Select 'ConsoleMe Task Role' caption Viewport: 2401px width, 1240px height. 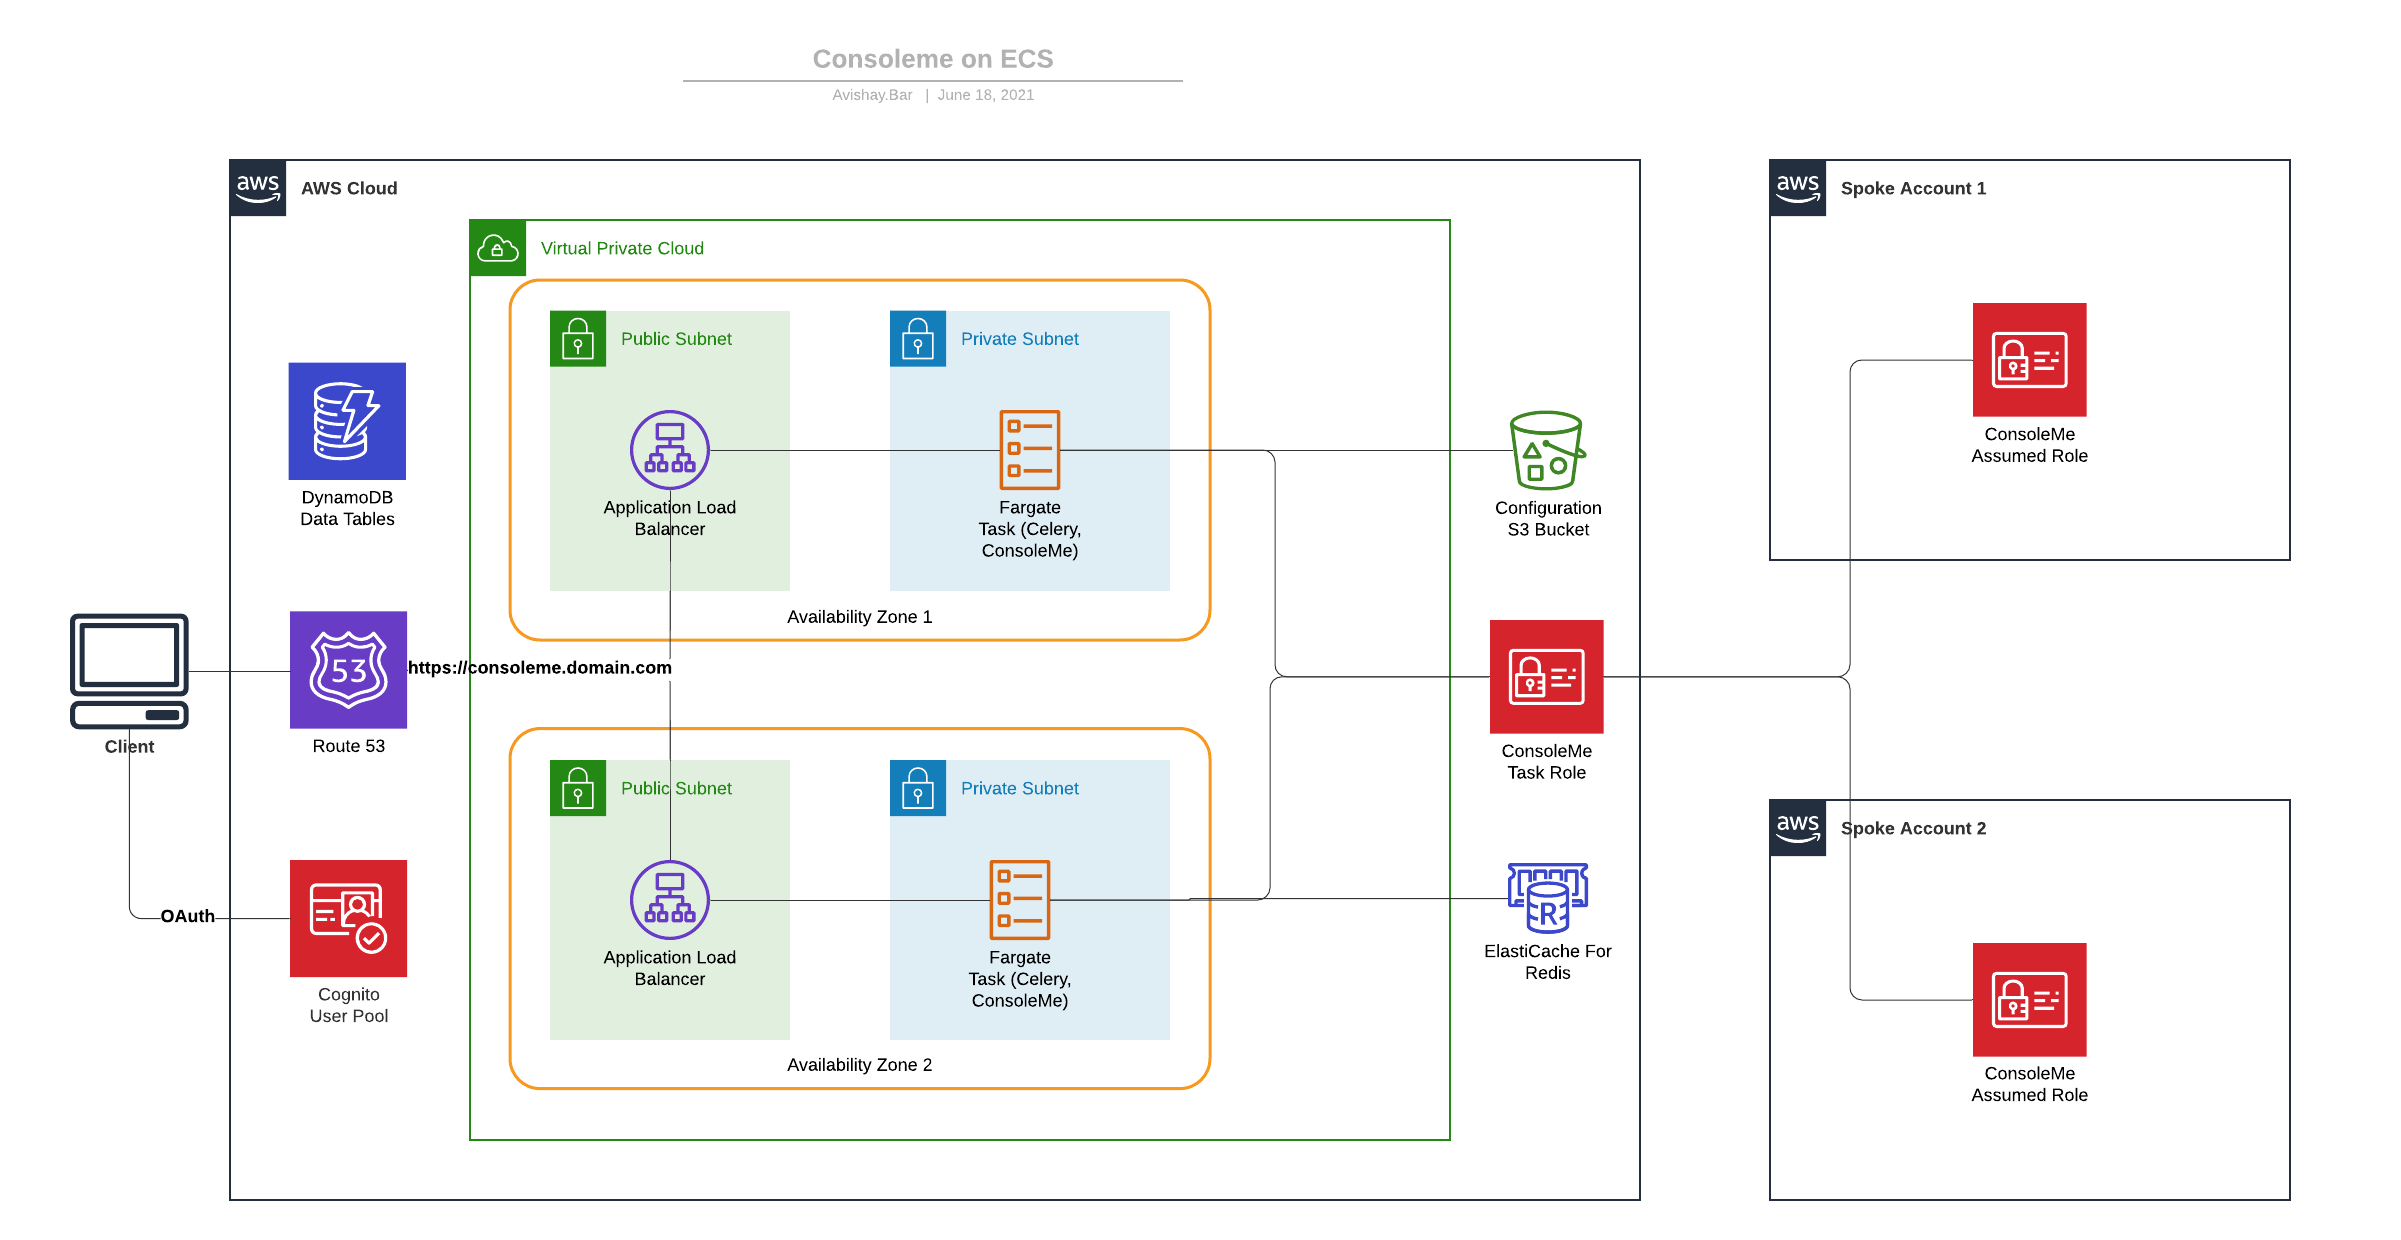1547,762
